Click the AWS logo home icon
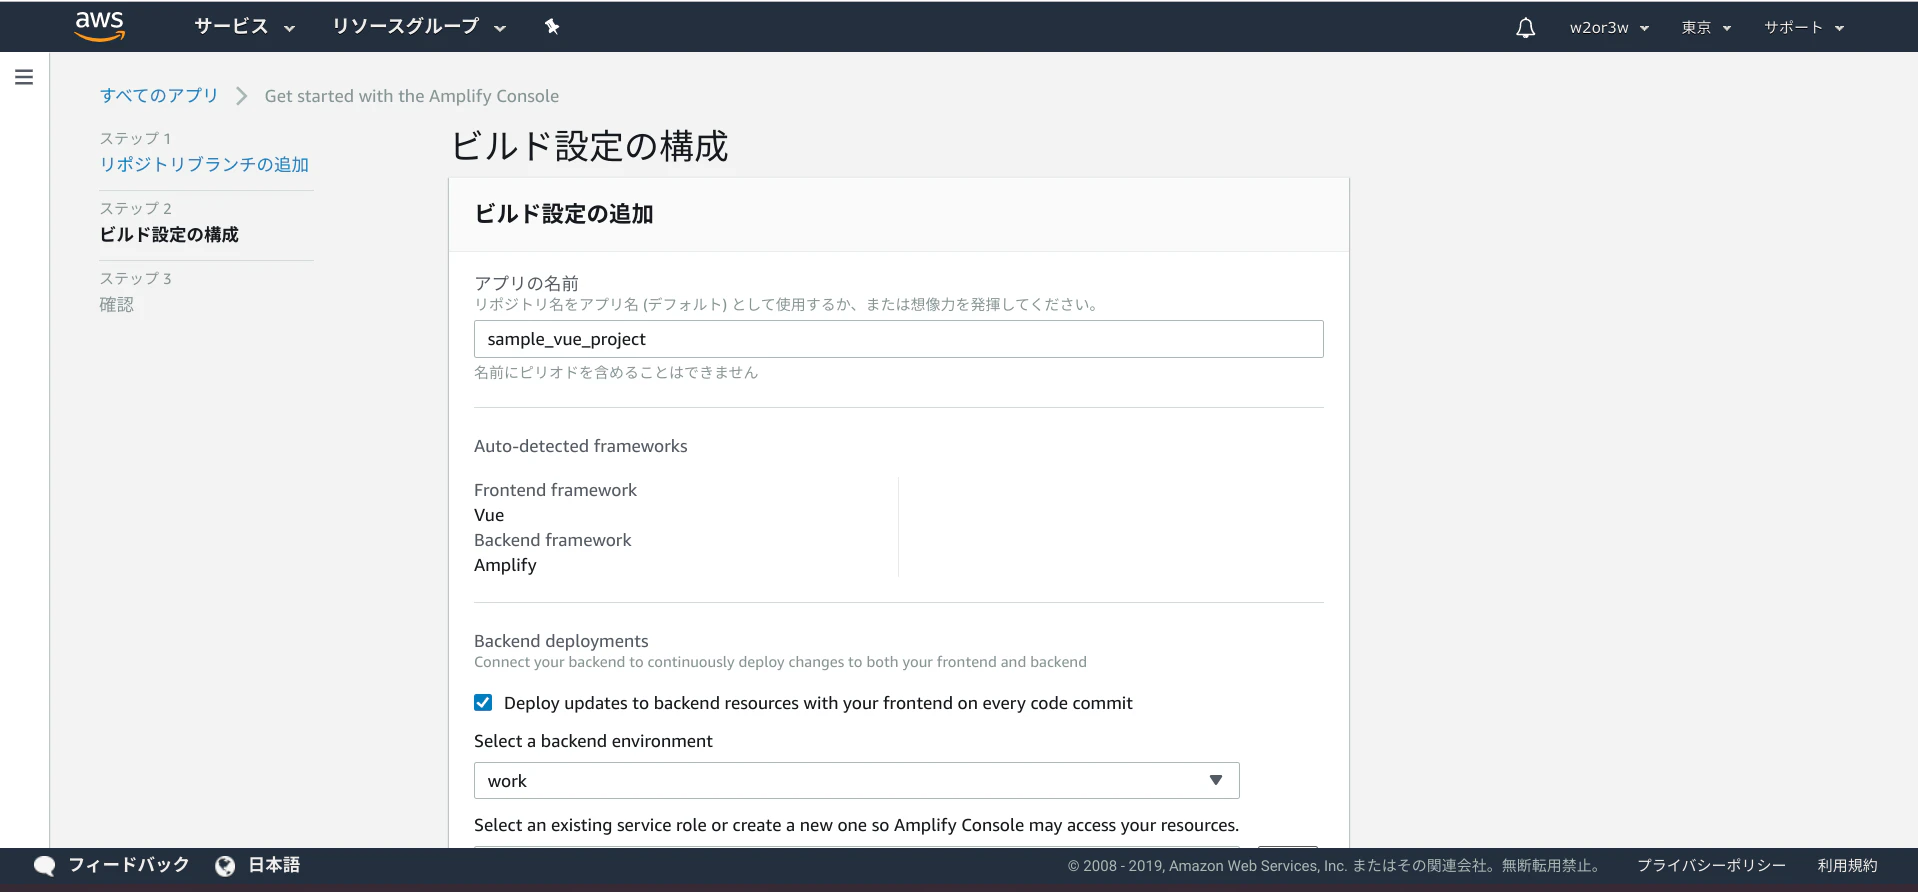The image size is (1918, 892). [x=100, y=26]
